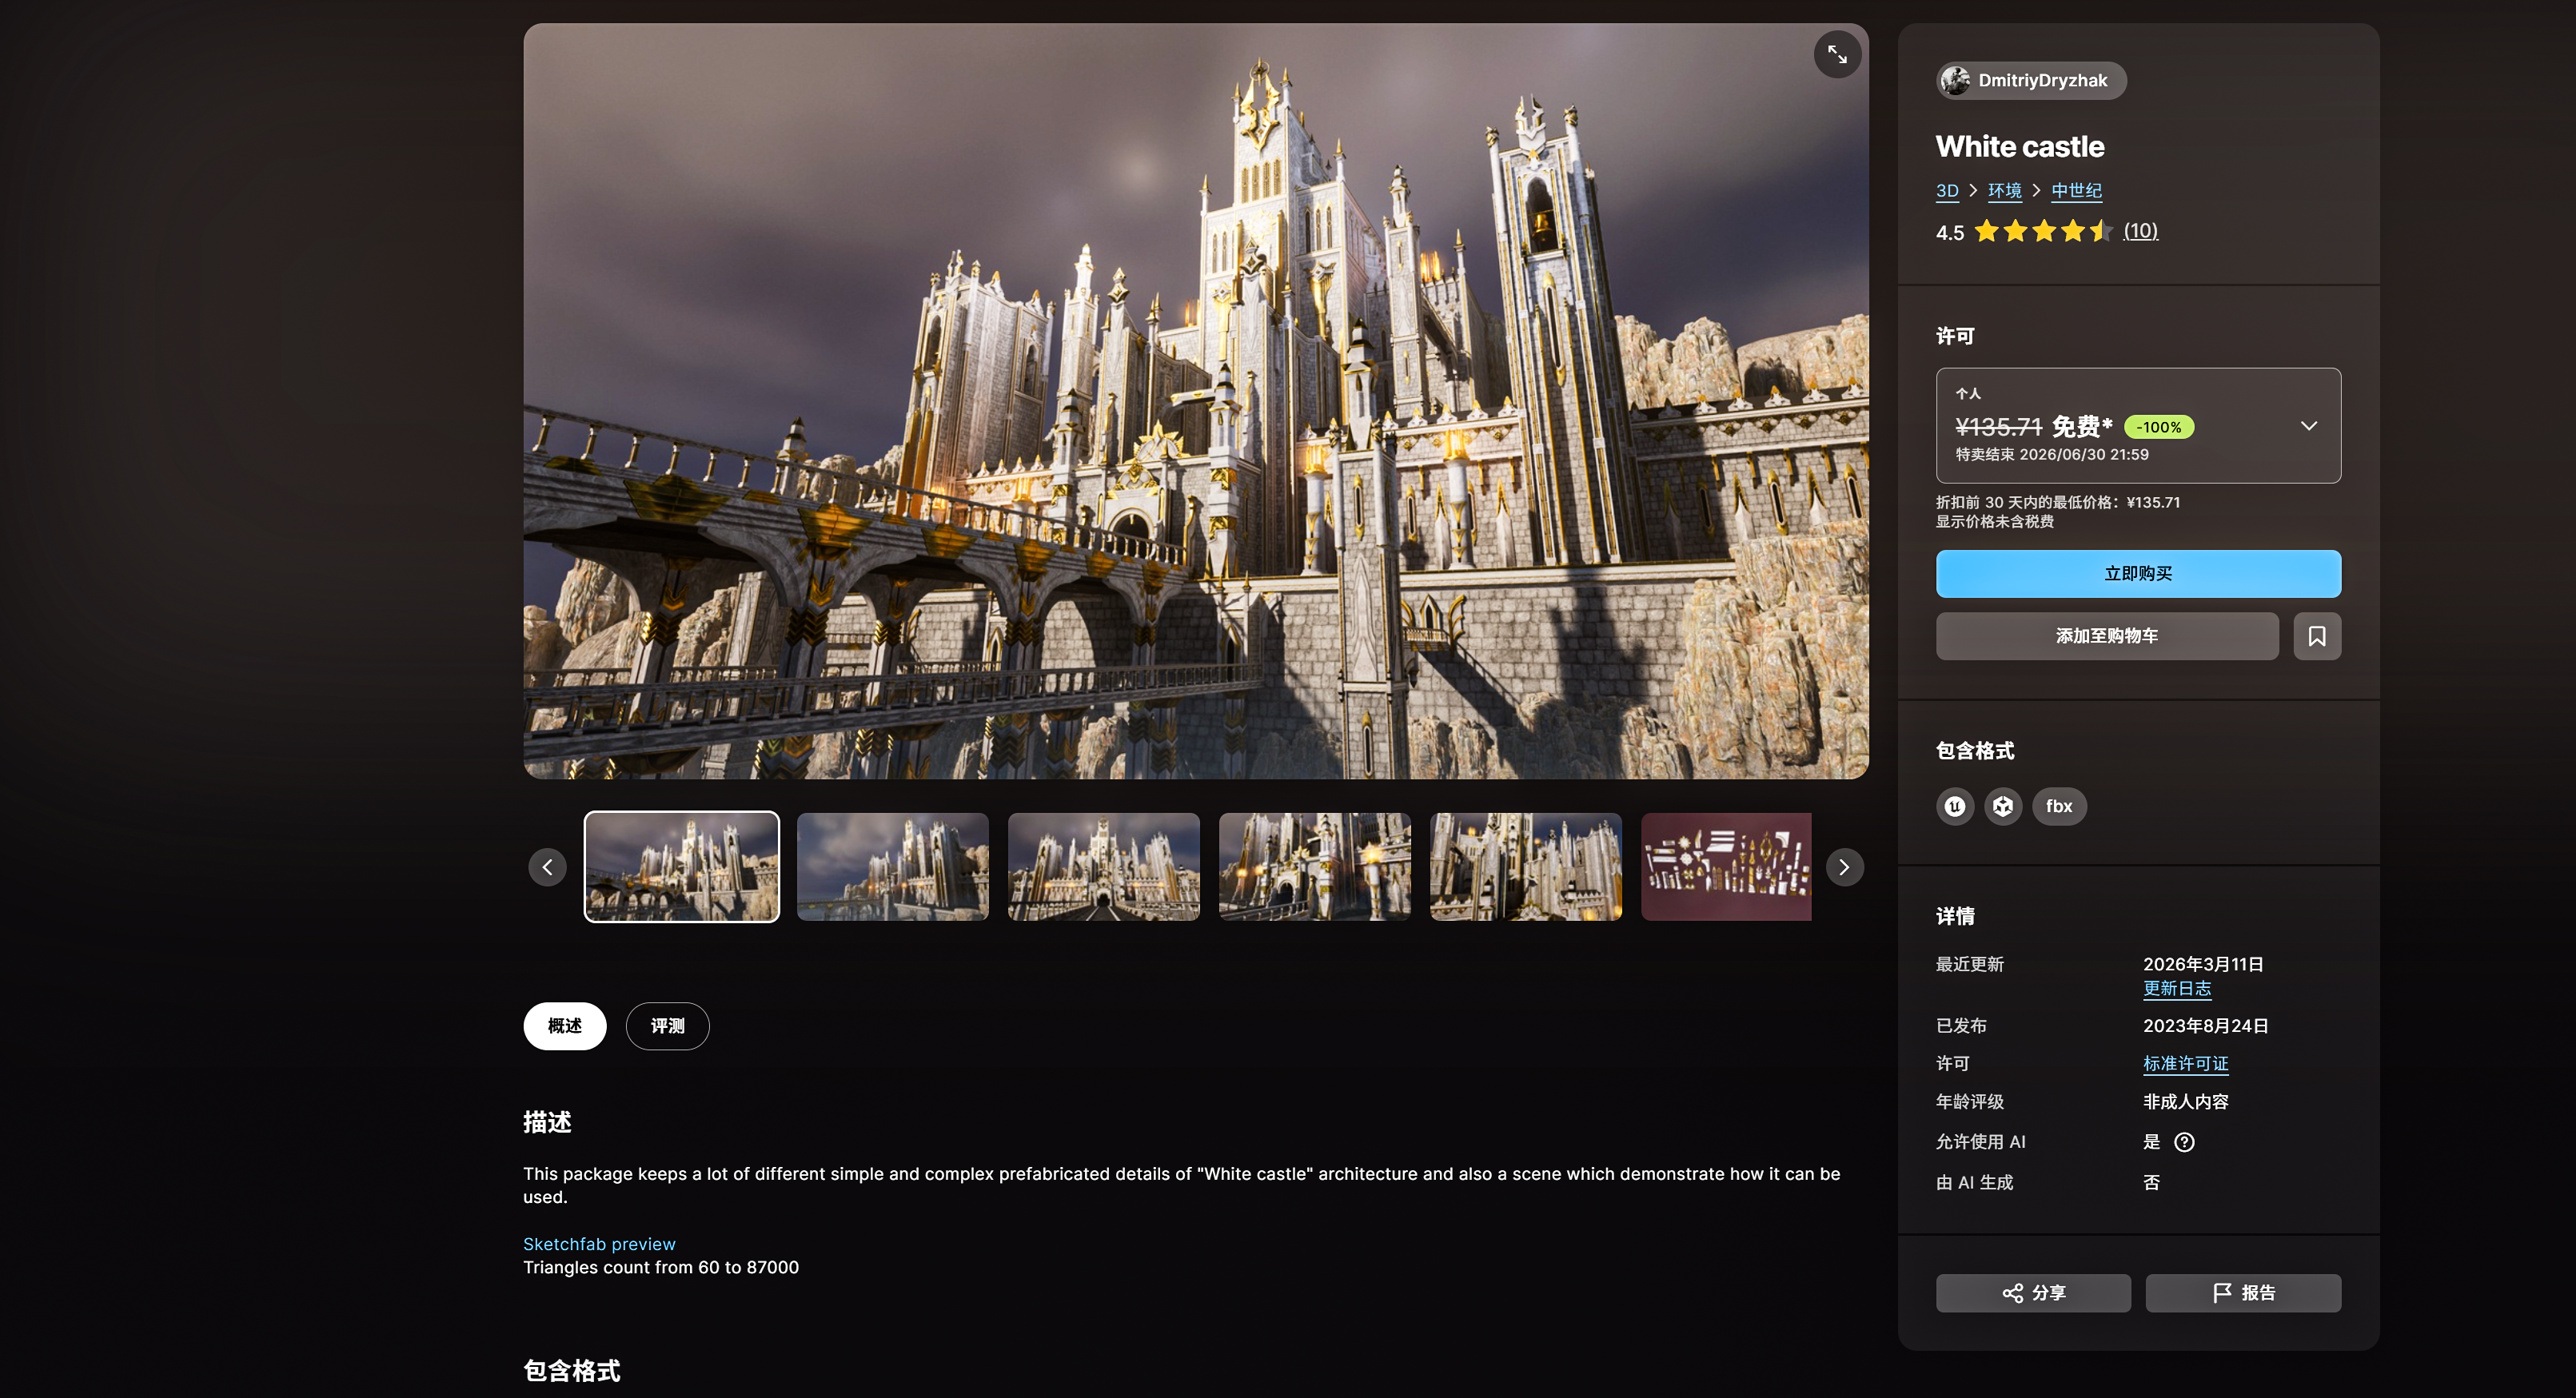Viewport: 2576px width, 1398px height.
Task: Go to previous thumbnails with left arrow
Action: [x=547, y=867]
